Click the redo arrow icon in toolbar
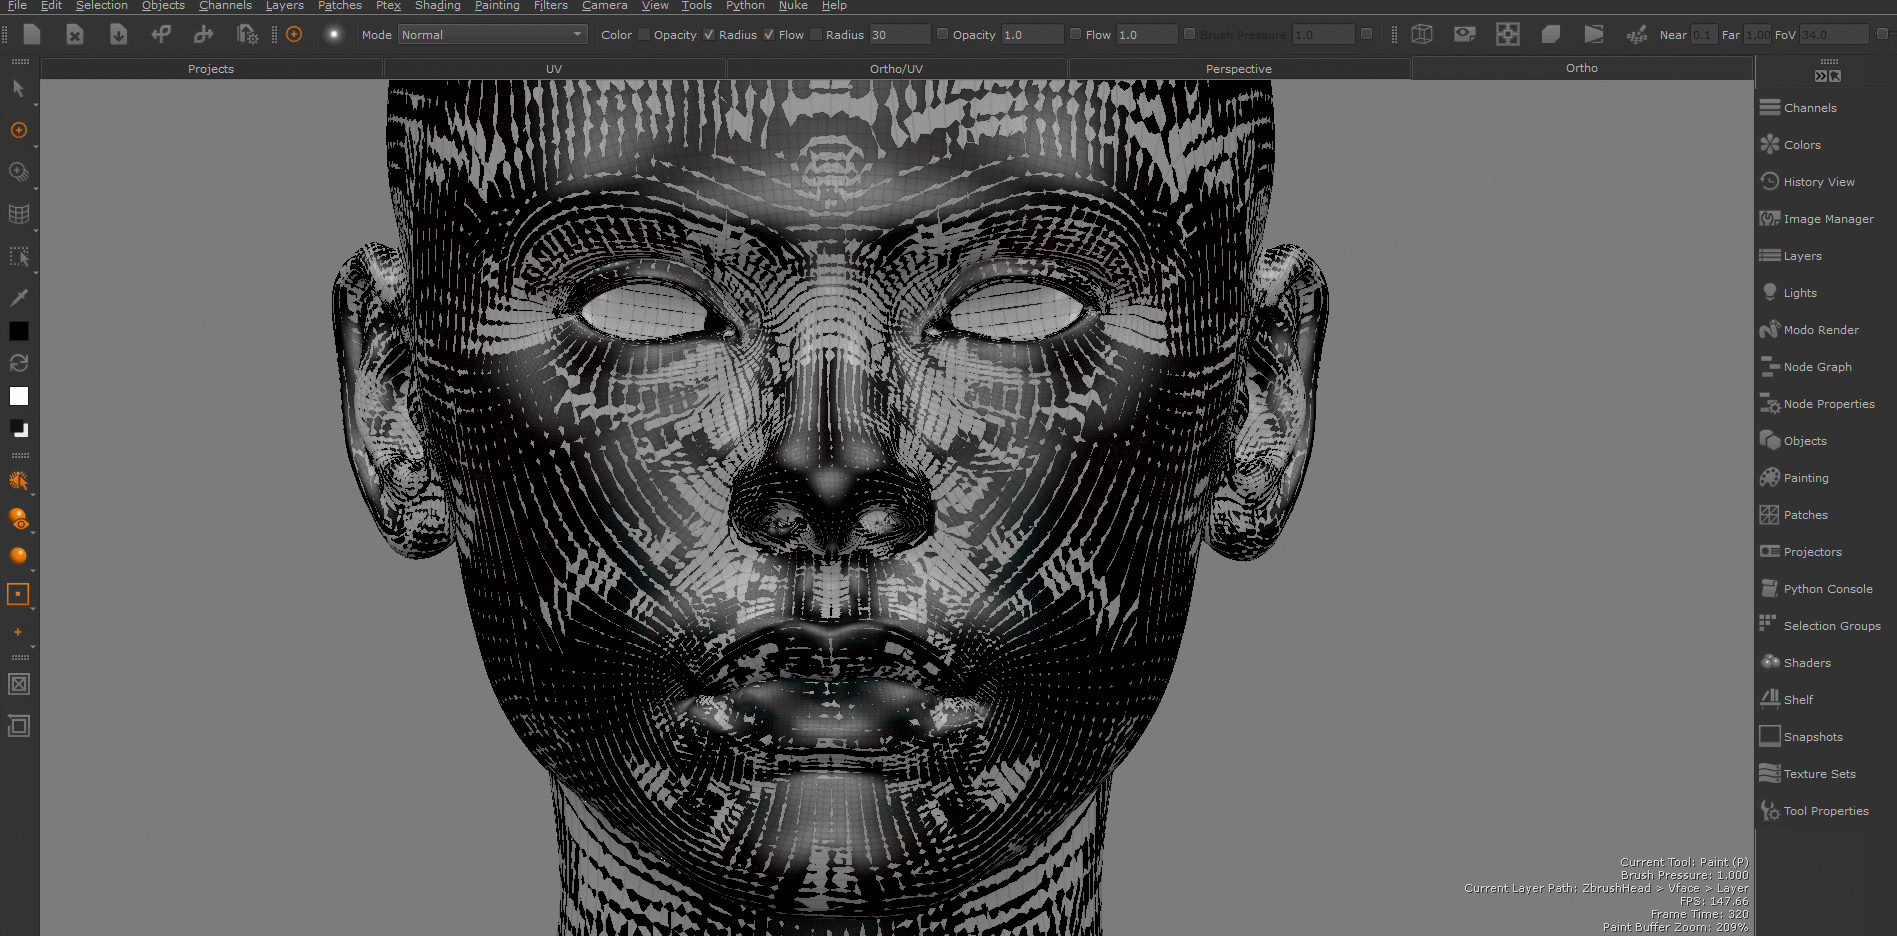This screenshot has height=936, width=1897. click(x=203, y=34)
